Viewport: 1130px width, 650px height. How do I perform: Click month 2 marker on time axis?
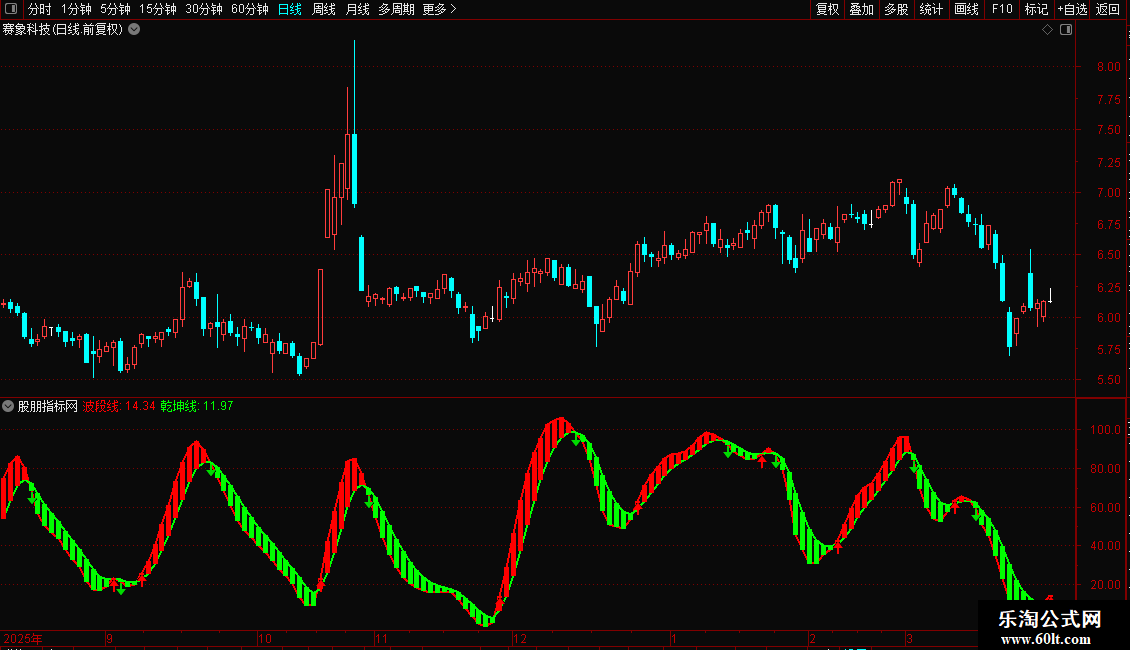[812, 638]
